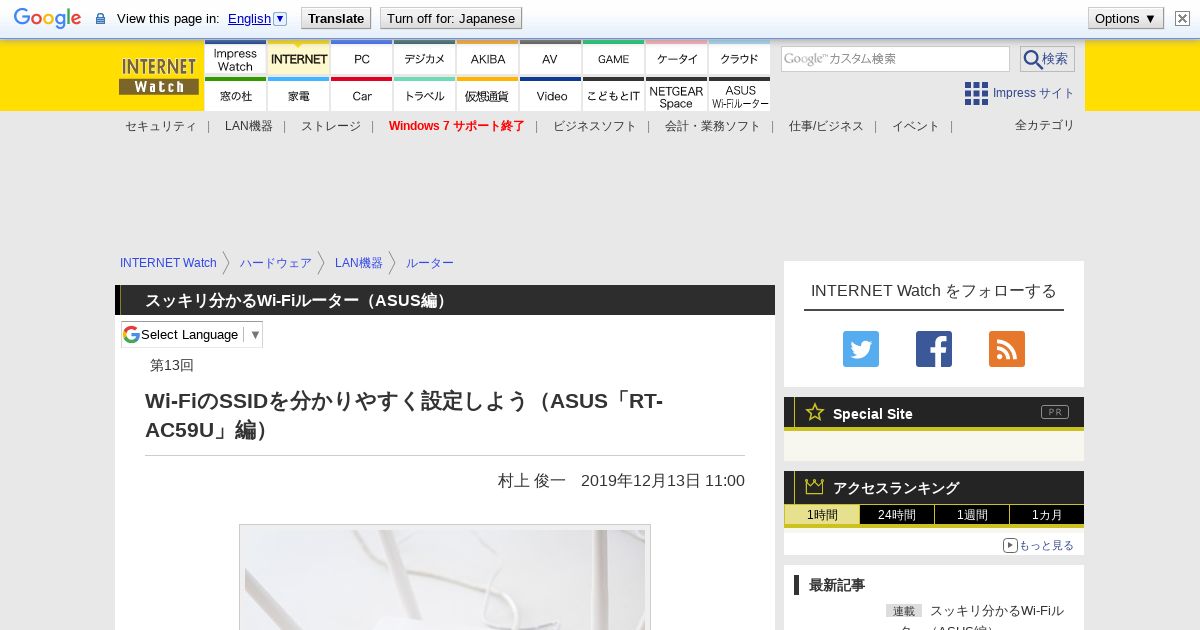Click the Google custom search field
Image resolution: width=1200 pixels, height=630 pixels.
click(895, 59)
